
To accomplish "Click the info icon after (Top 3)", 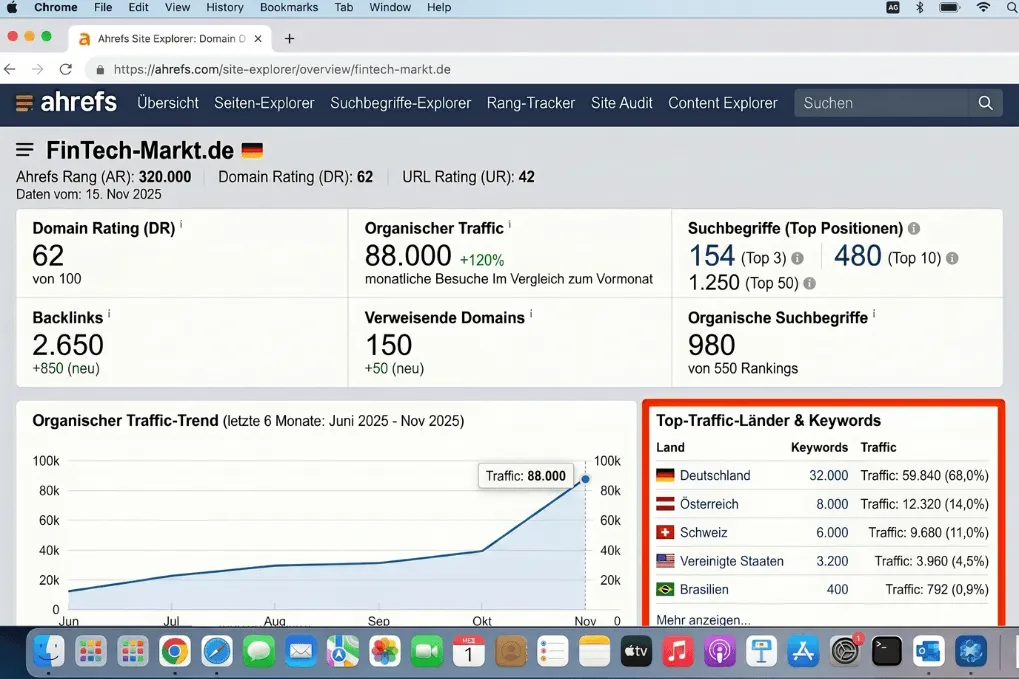I will 797,258.
